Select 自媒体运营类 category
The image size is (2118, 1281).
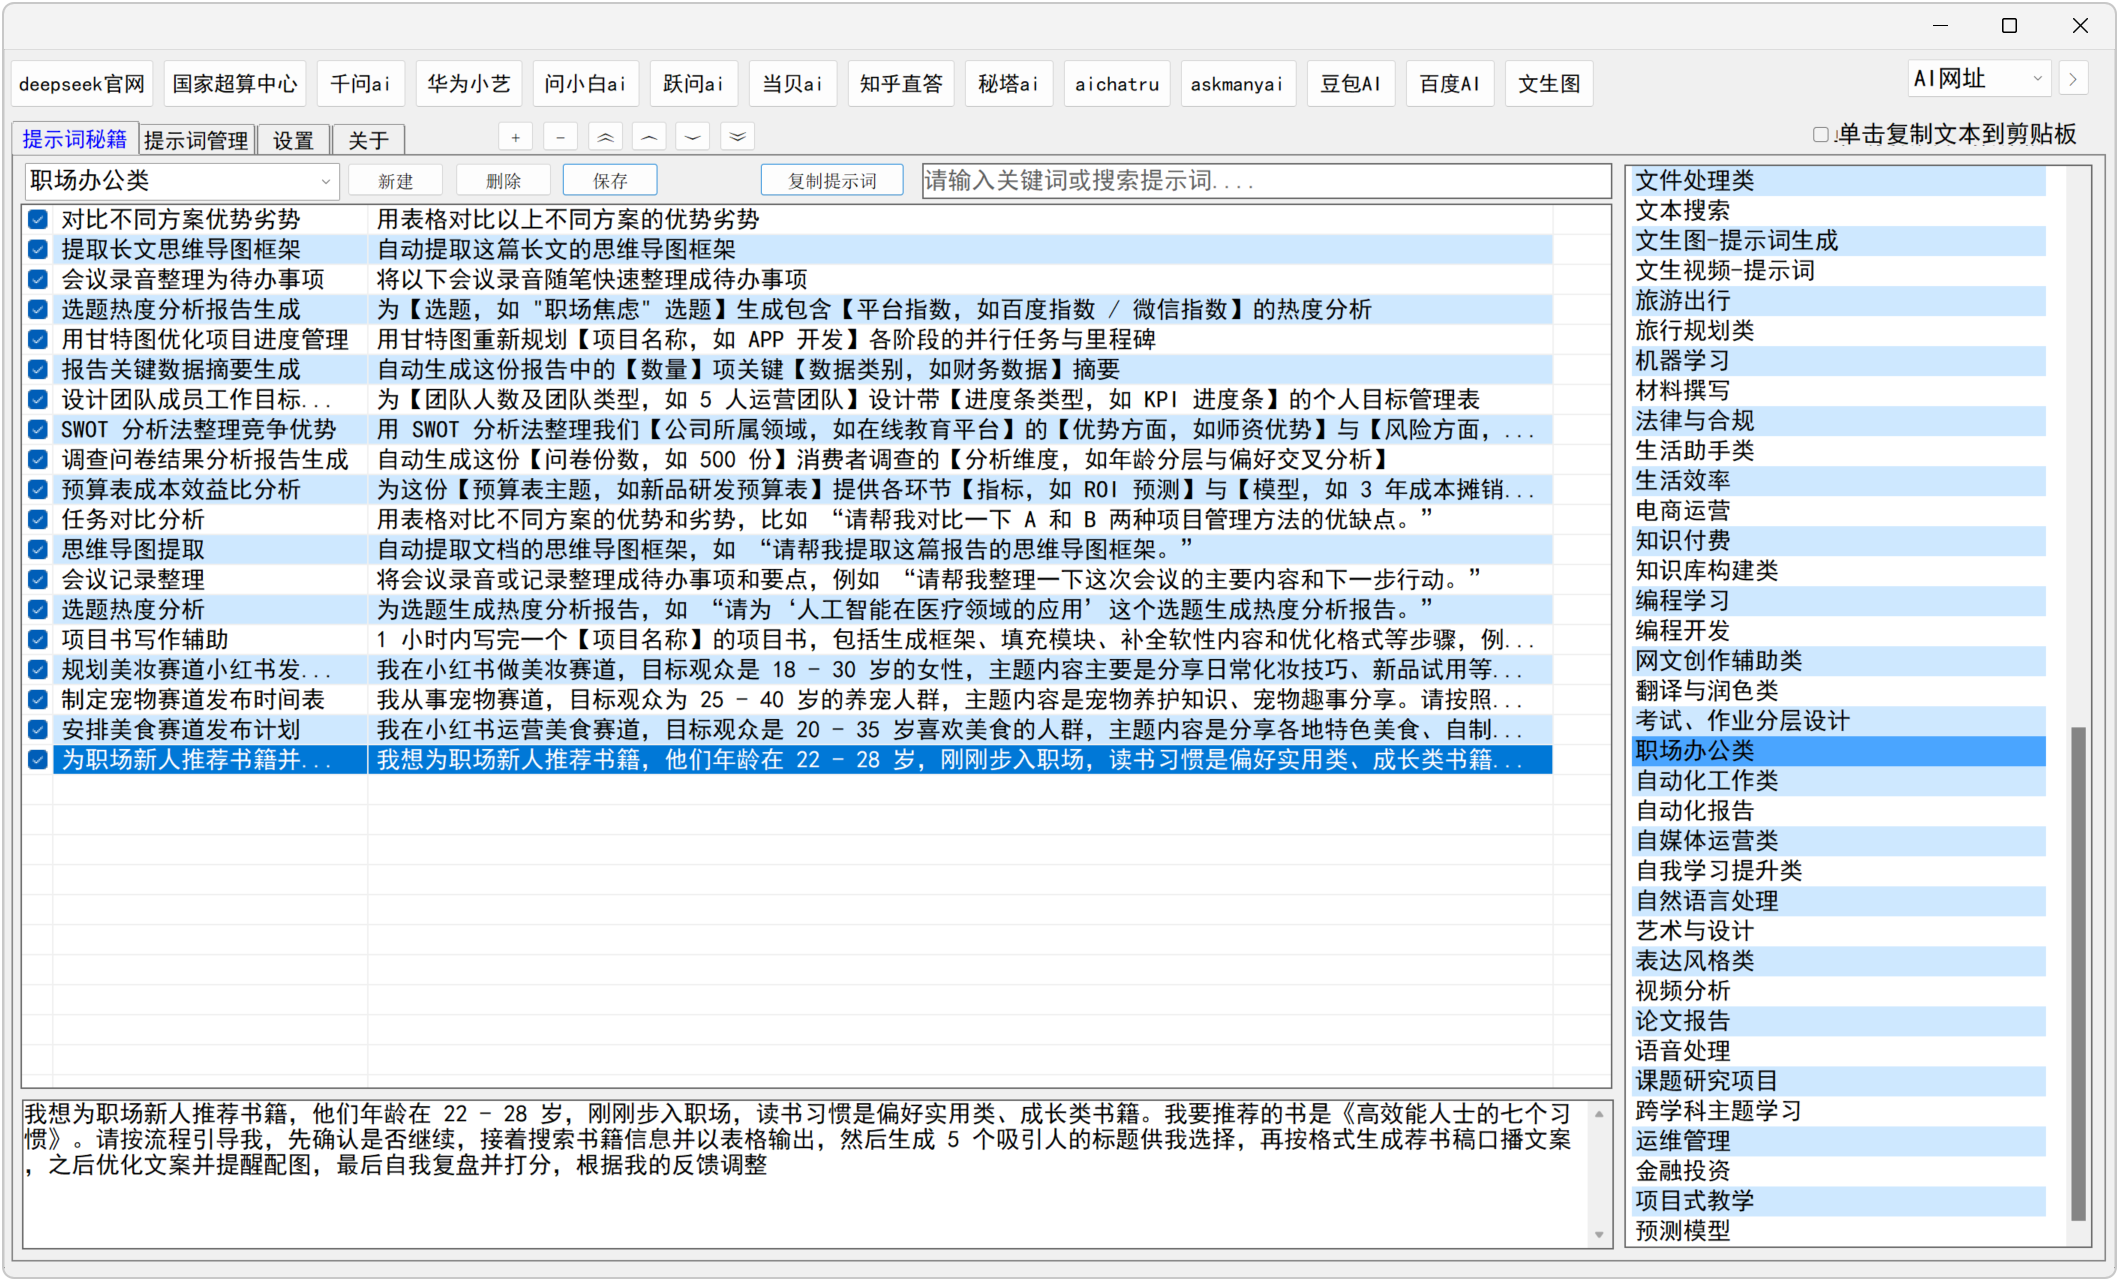(1839, 841)
